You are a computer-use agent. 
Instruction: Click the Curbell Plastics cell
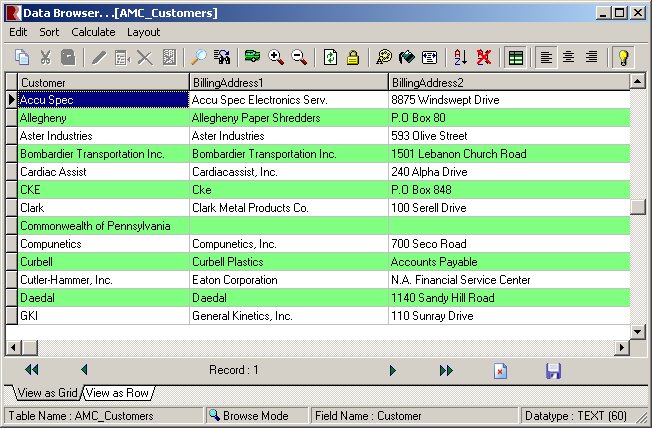[289, 262]
